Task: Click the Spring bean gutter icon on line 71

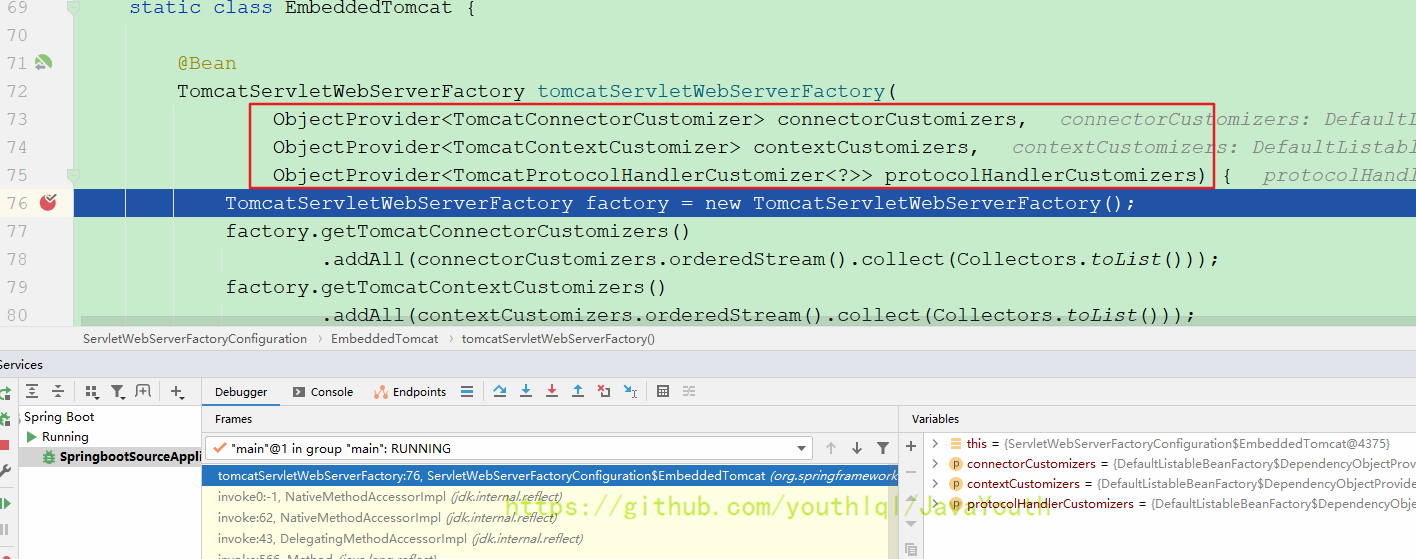Action: 43,63
